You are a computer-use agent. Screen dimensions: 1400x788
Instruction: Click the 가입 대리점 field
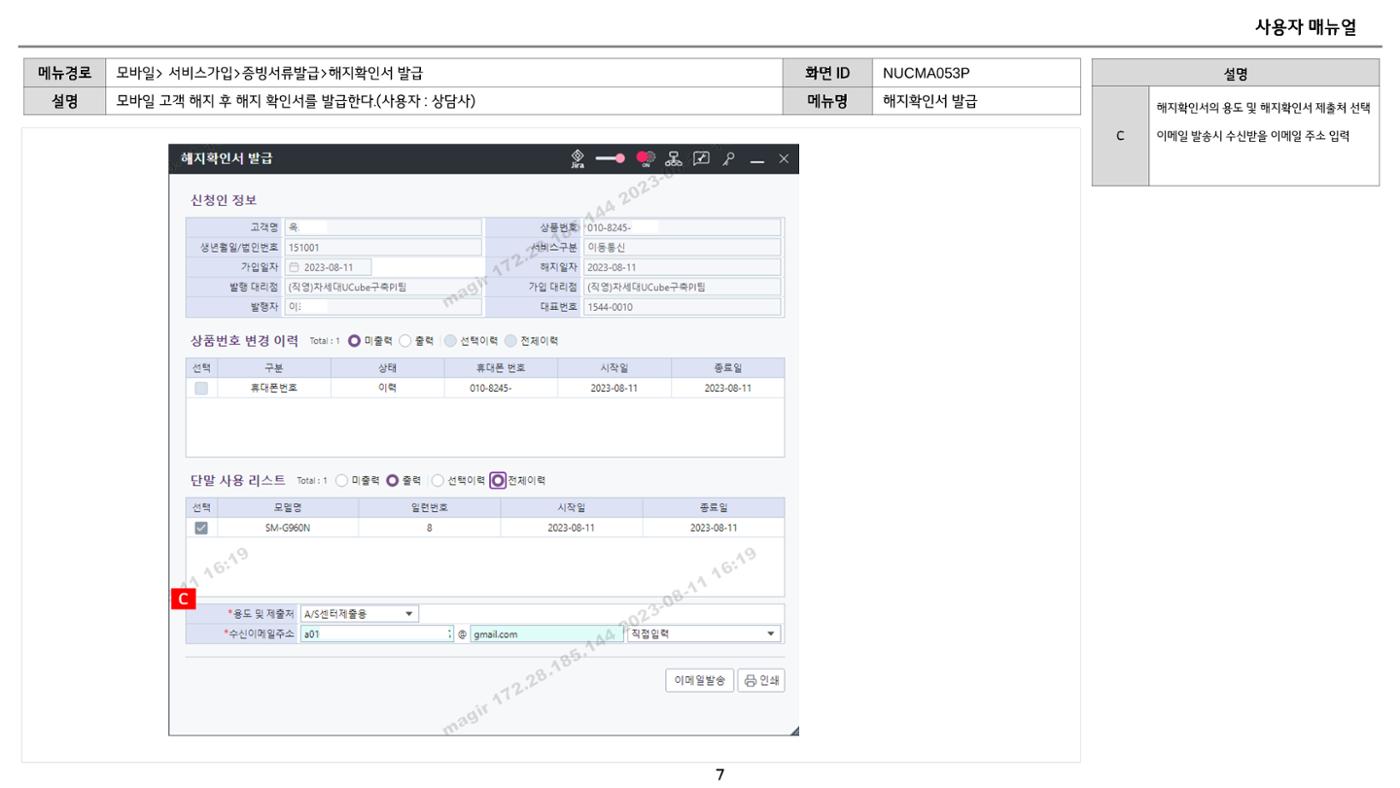coord(682,287)
